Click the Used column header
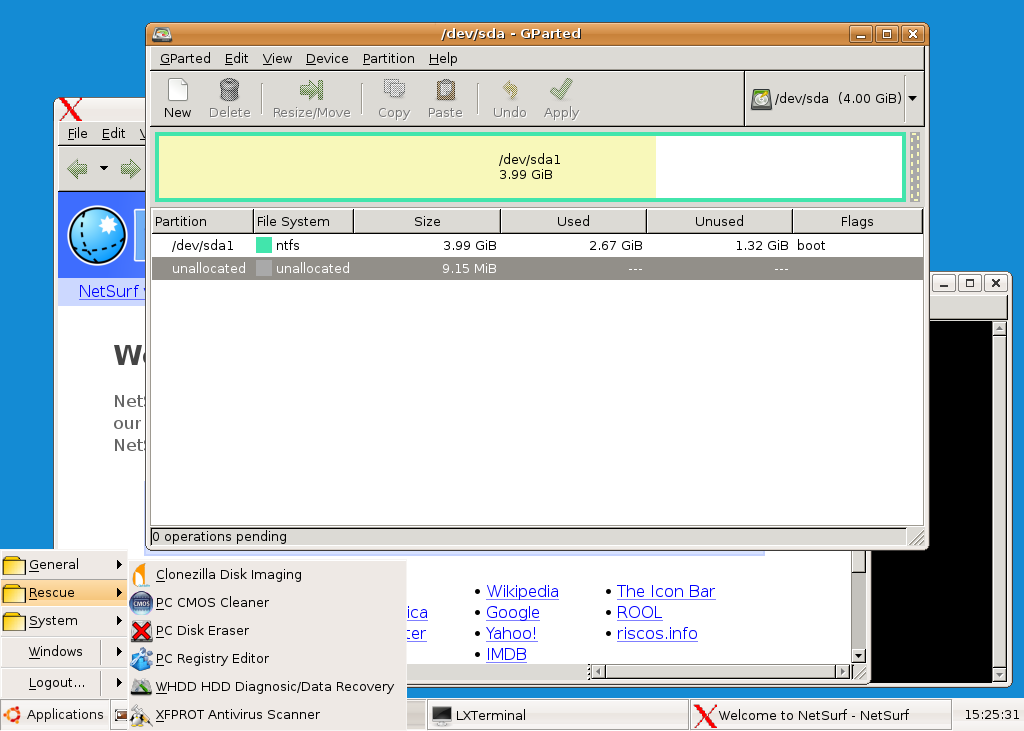 tap(573, 221)
